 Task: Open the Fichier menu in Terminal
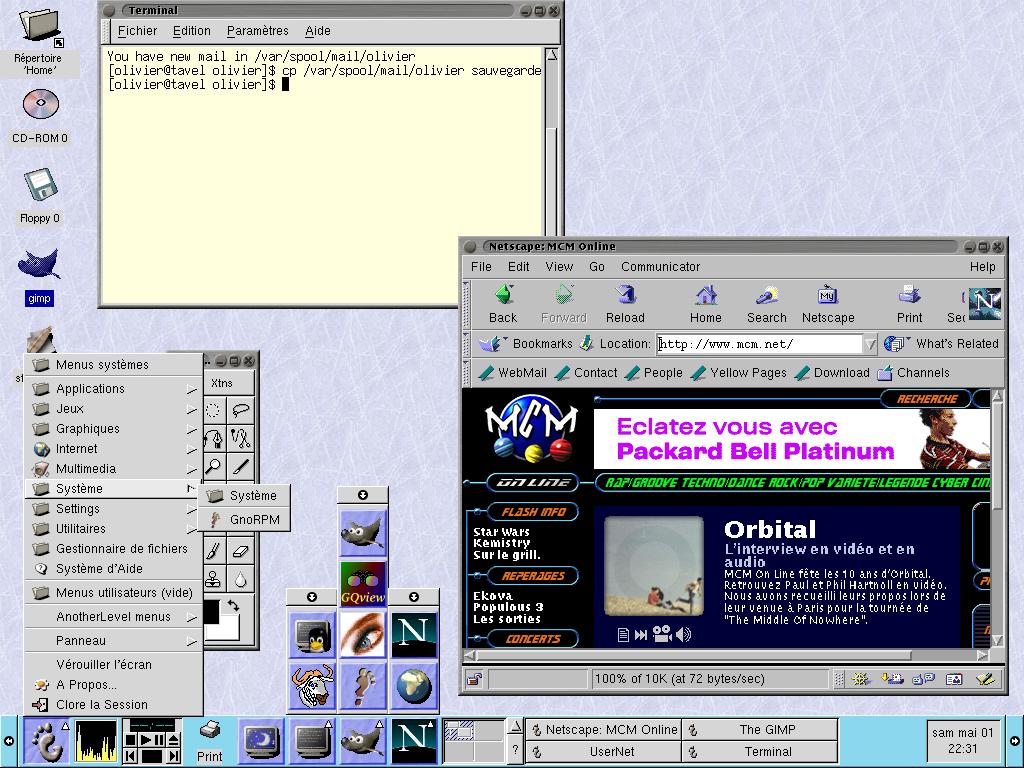(137, 31)
